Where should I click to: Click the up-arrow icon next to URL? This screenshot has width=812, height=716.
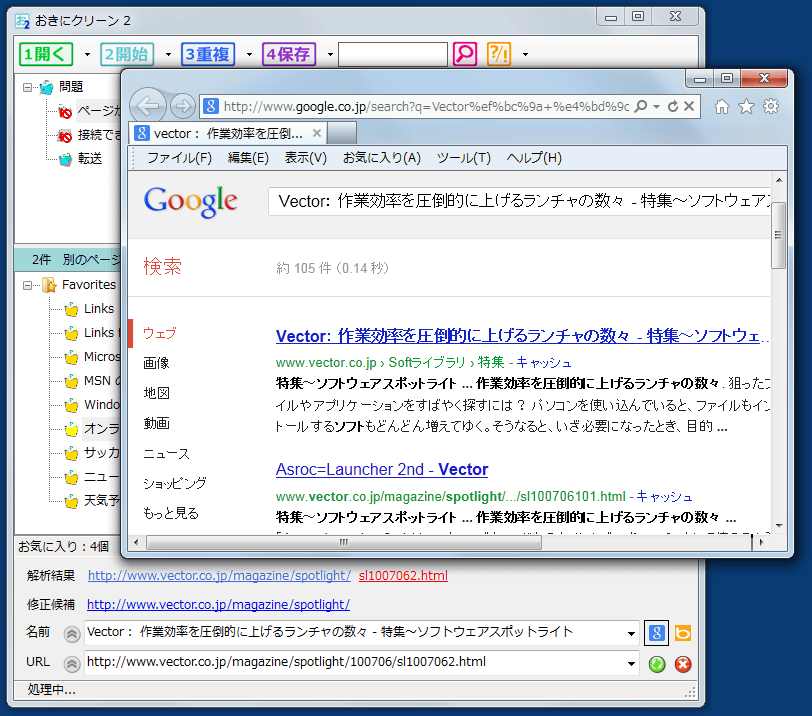[71, 664]
